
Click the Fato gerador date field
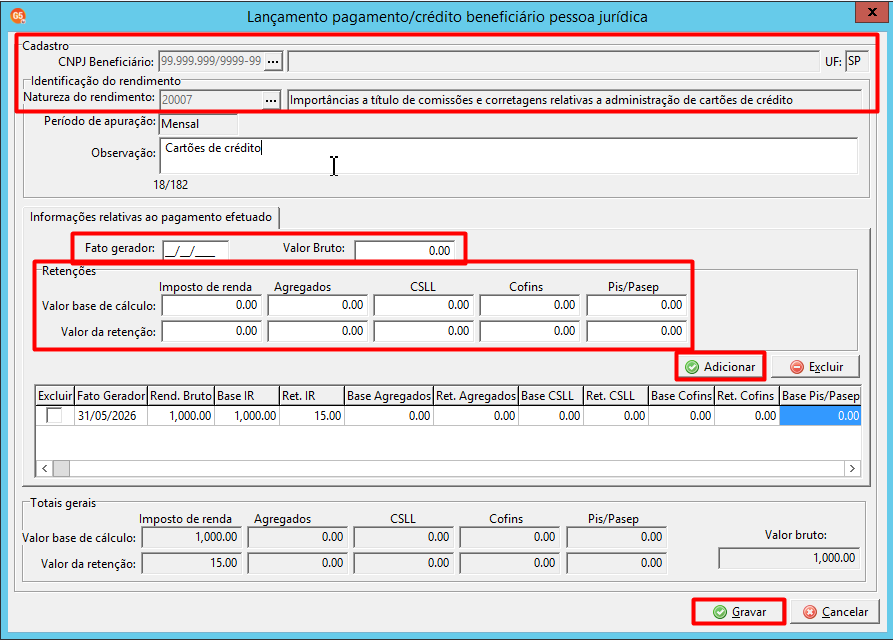[x=195, y=250]
